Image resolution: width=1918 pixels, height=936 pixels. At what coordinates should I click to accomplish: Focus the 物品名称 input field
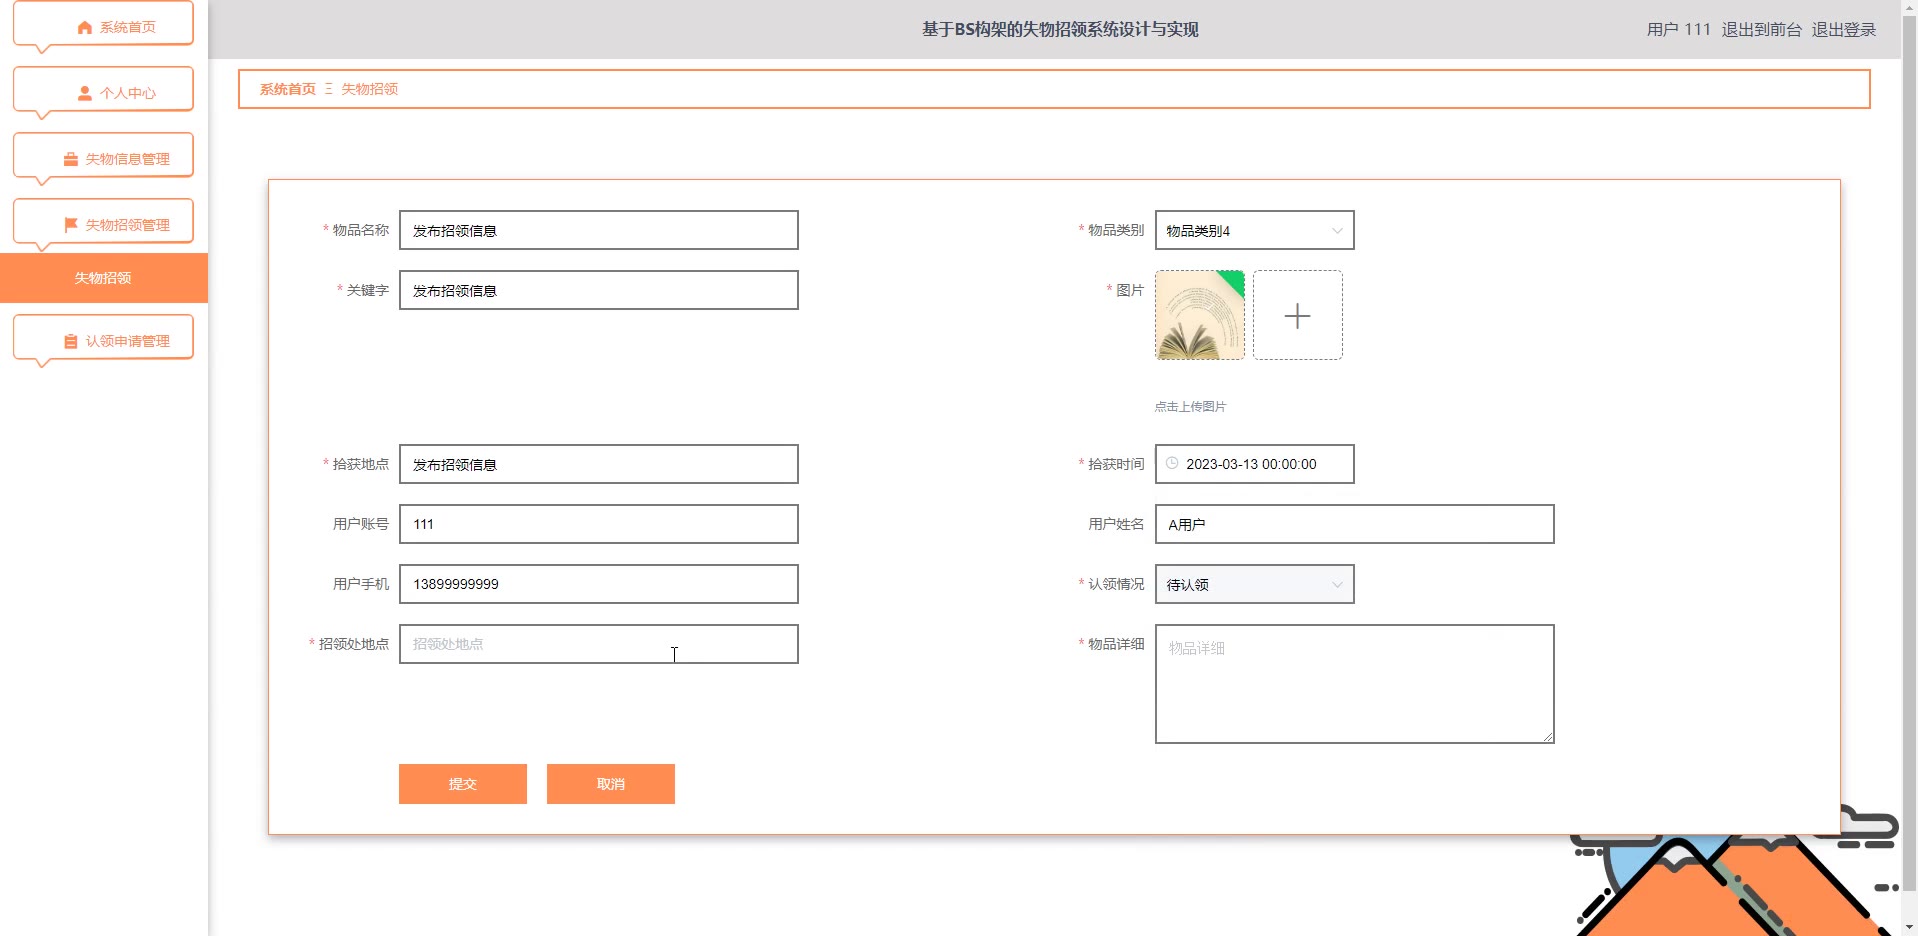tap(599, 230)
